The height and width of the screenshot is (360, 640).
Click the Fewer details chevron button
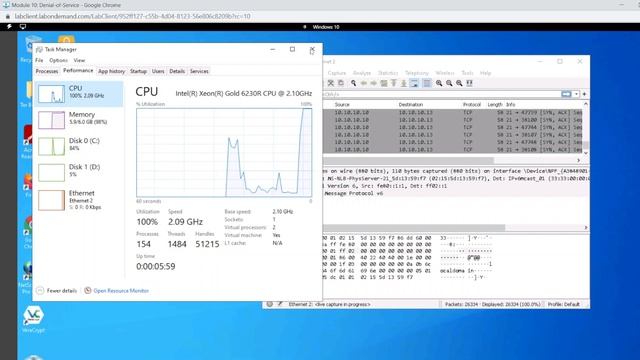point(40,291)
